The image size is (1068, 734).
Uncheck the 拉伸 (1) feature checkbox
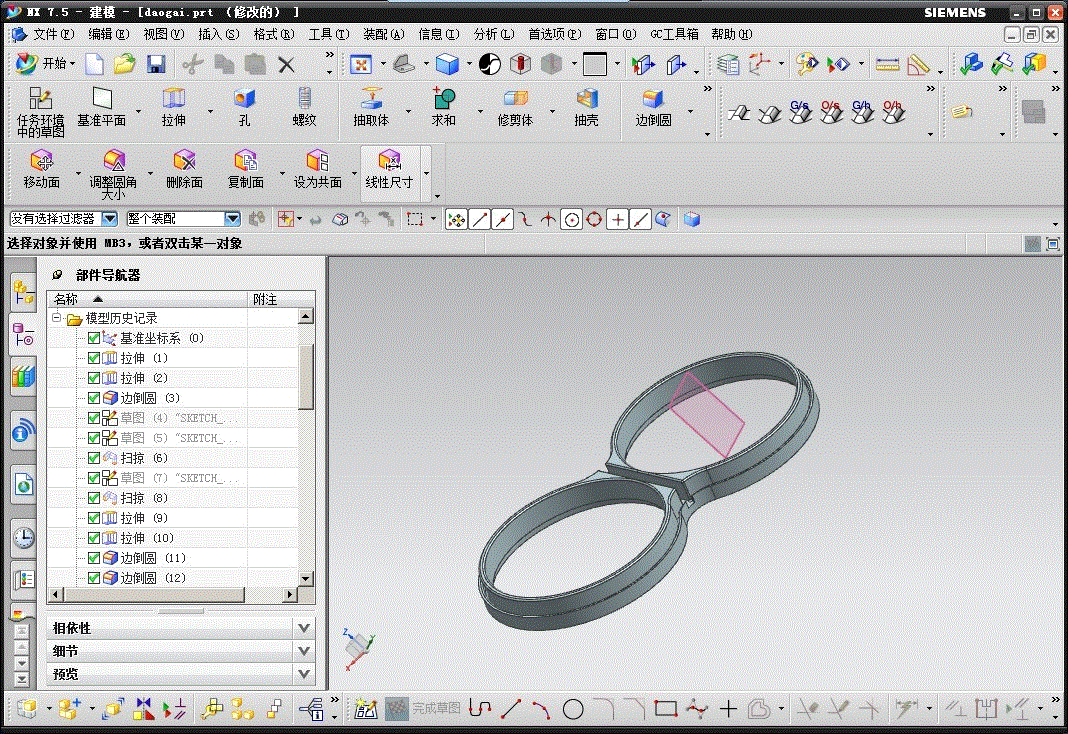94,358
